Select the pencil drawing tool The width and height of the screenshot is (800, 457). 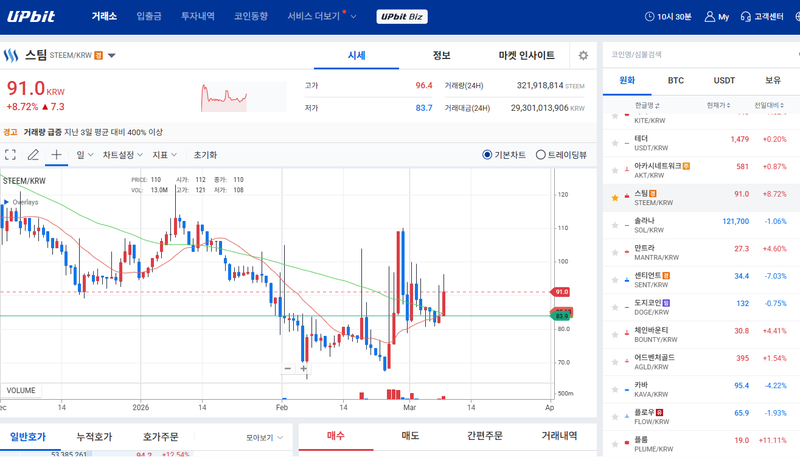[x=33, y=155]
